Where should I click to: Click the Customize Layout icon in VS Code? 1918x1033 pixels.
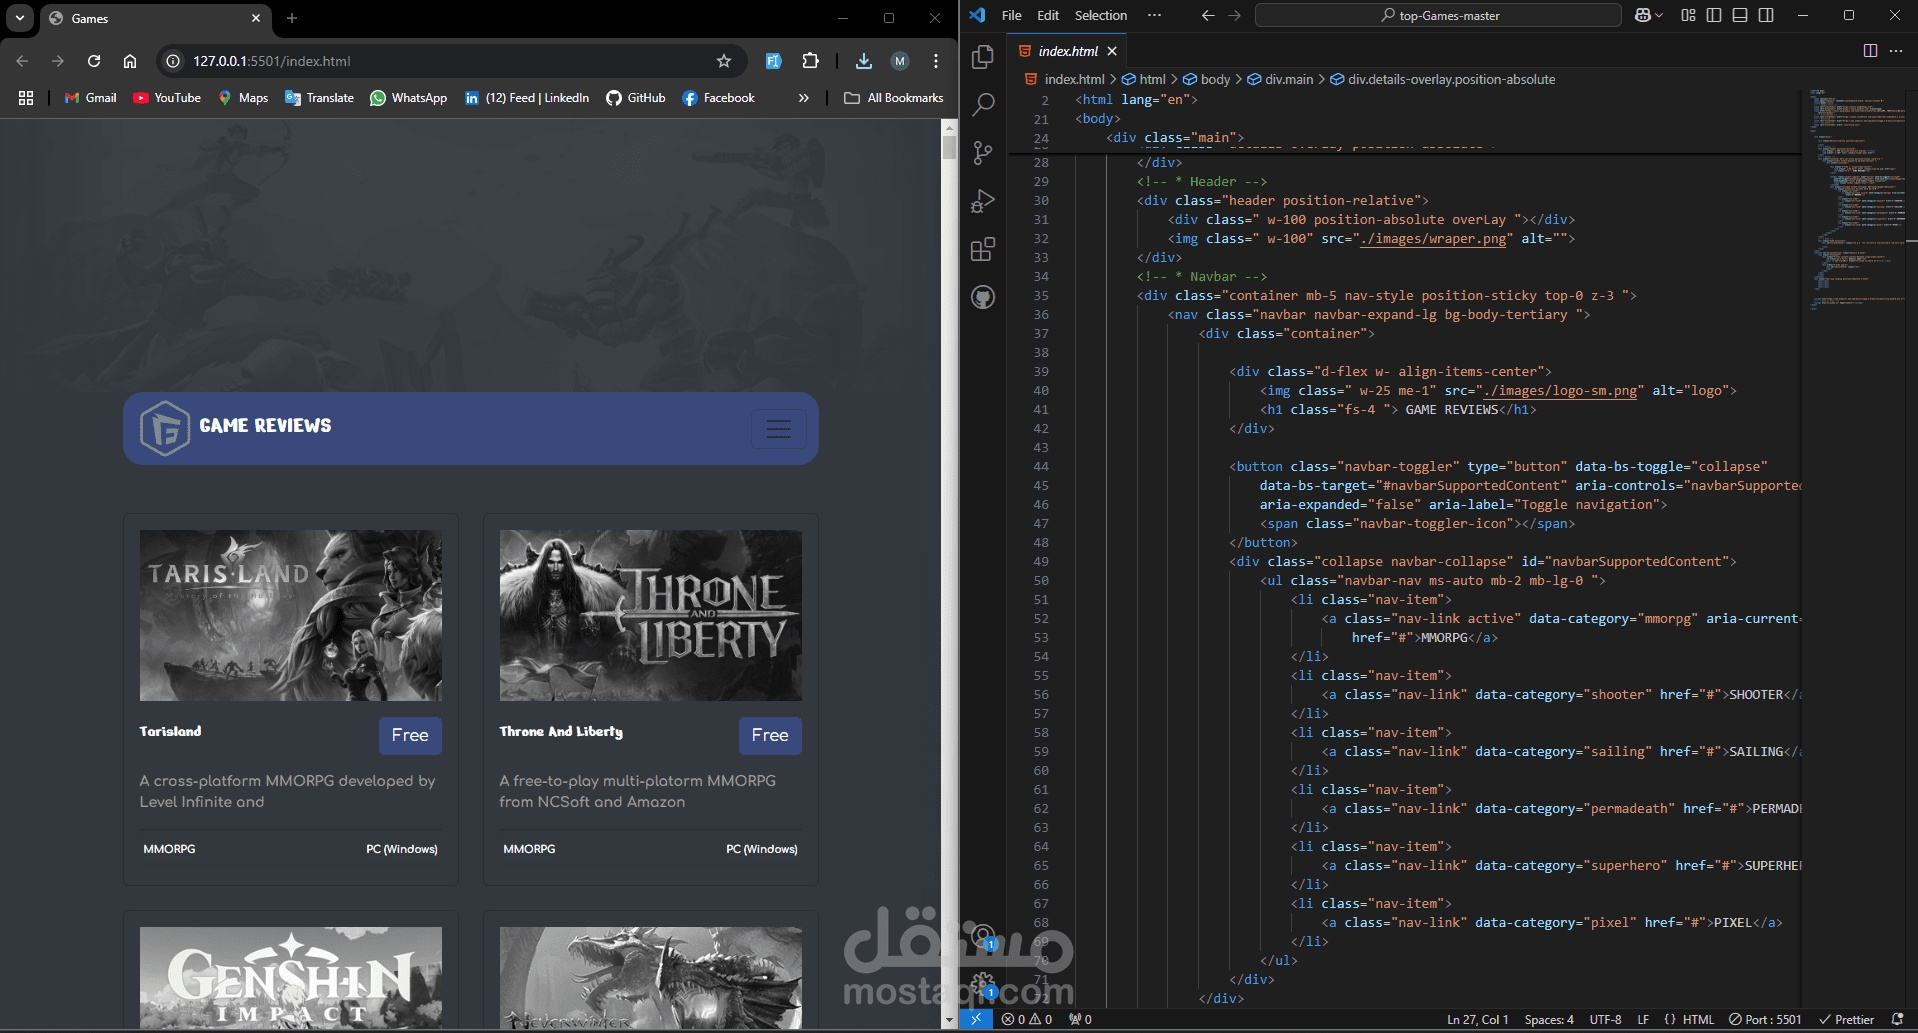click(1688, 15)
